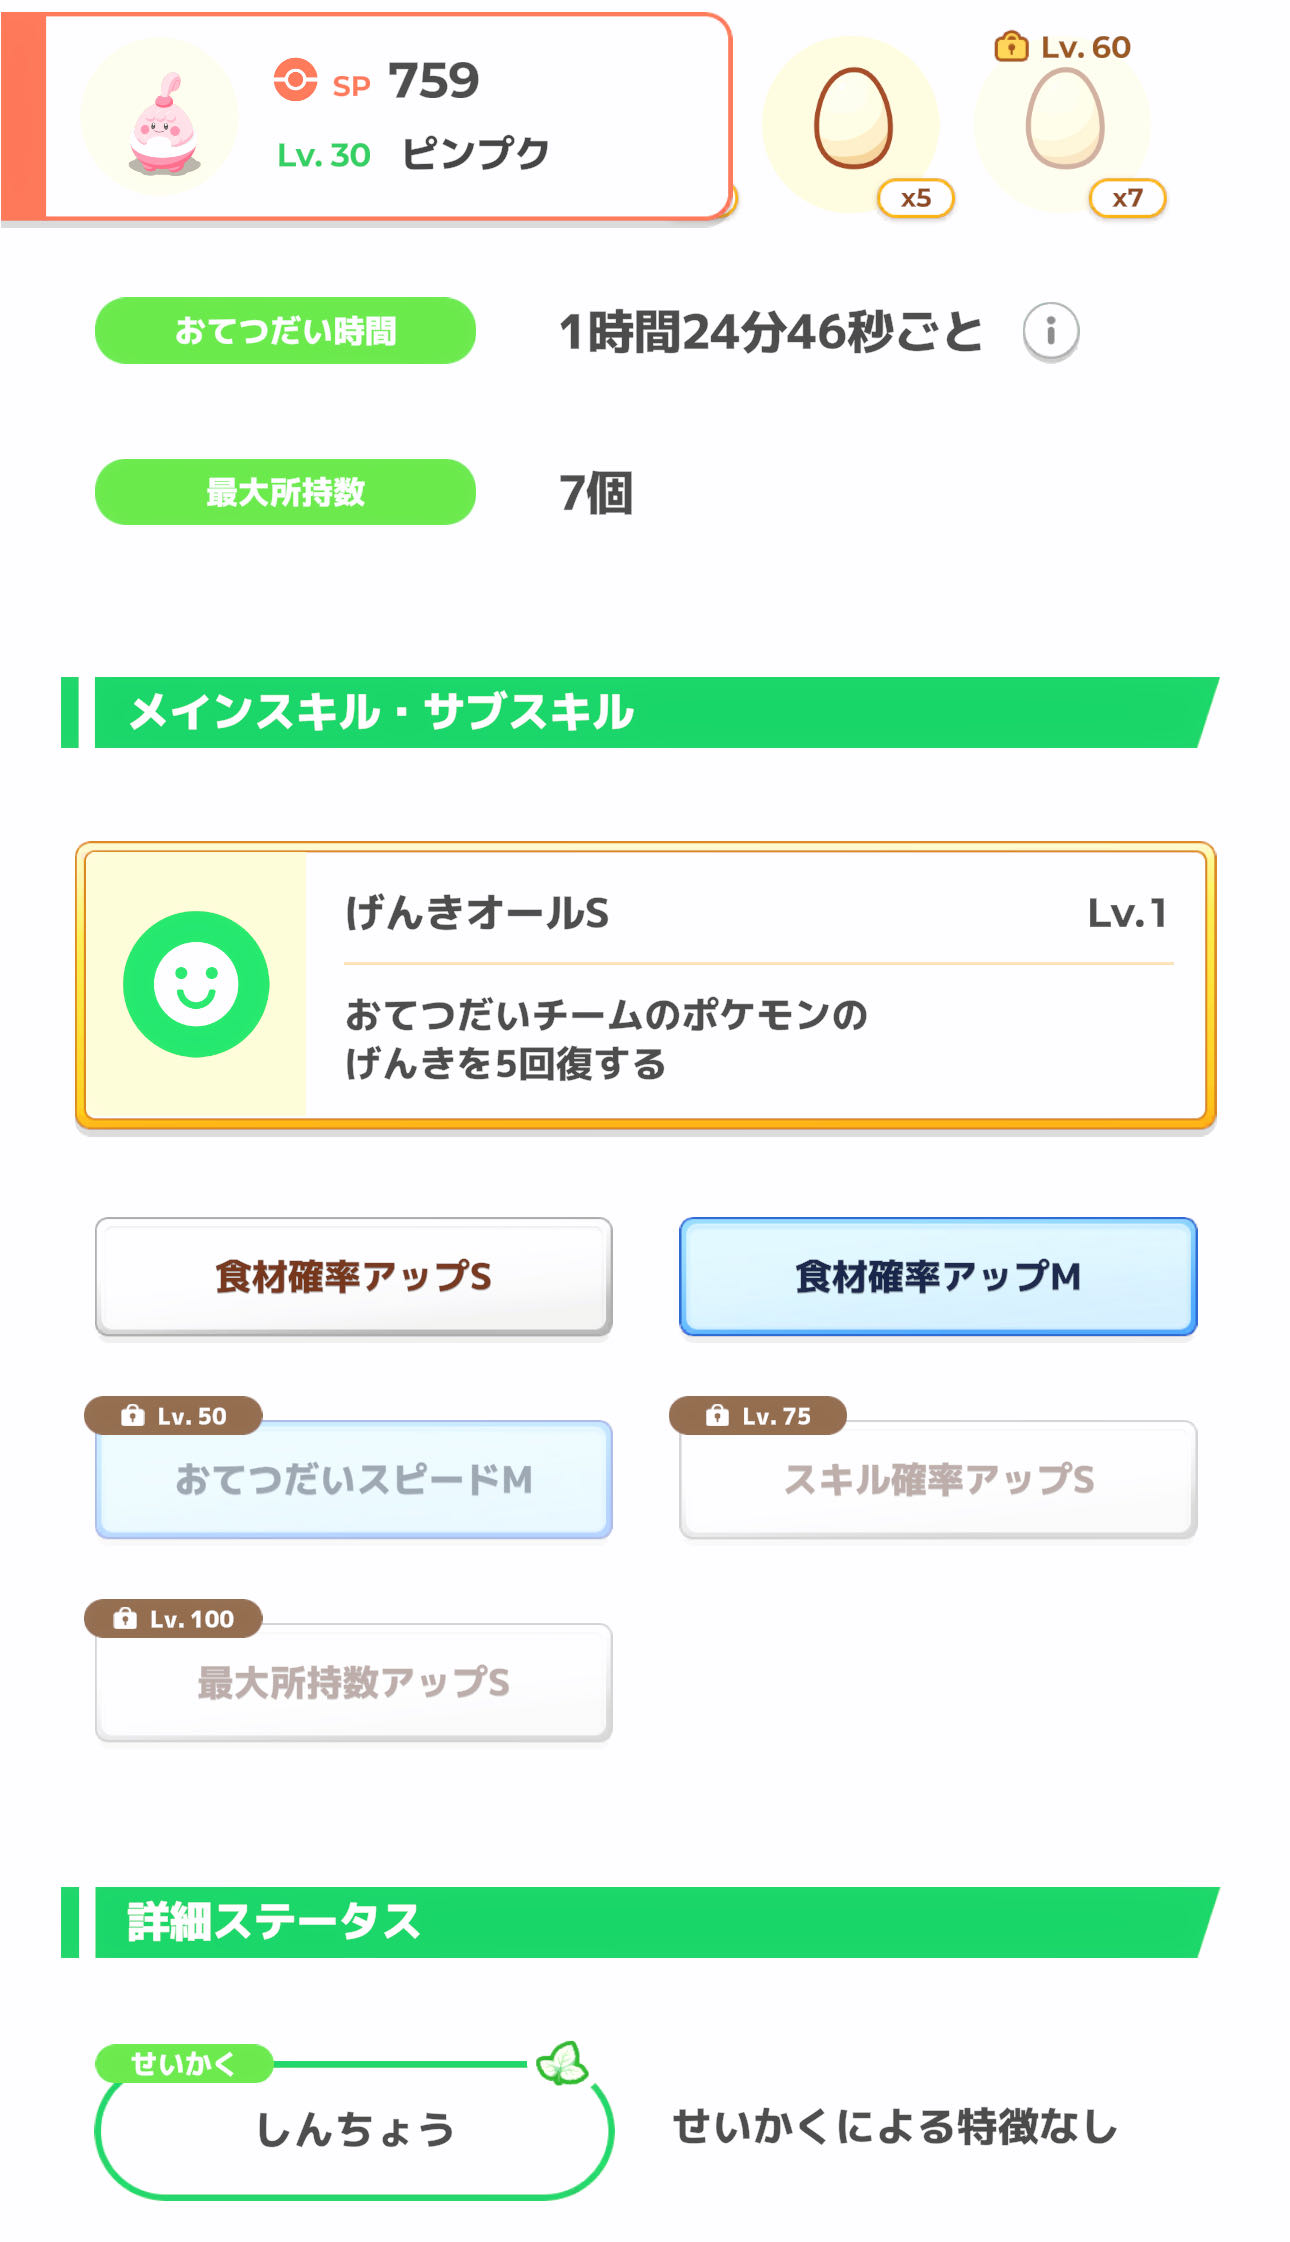Tap the green smiley main skill icon
This screenshot has width=1290, height=2242.
pos(196,984)
